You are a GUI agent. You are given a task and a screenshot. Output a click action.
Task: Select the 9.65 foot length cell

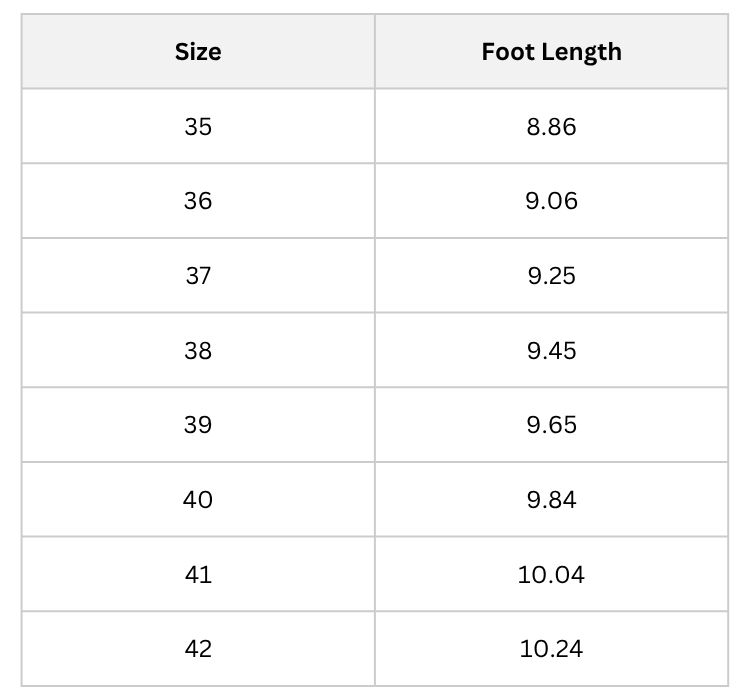[x=552, y=425]
